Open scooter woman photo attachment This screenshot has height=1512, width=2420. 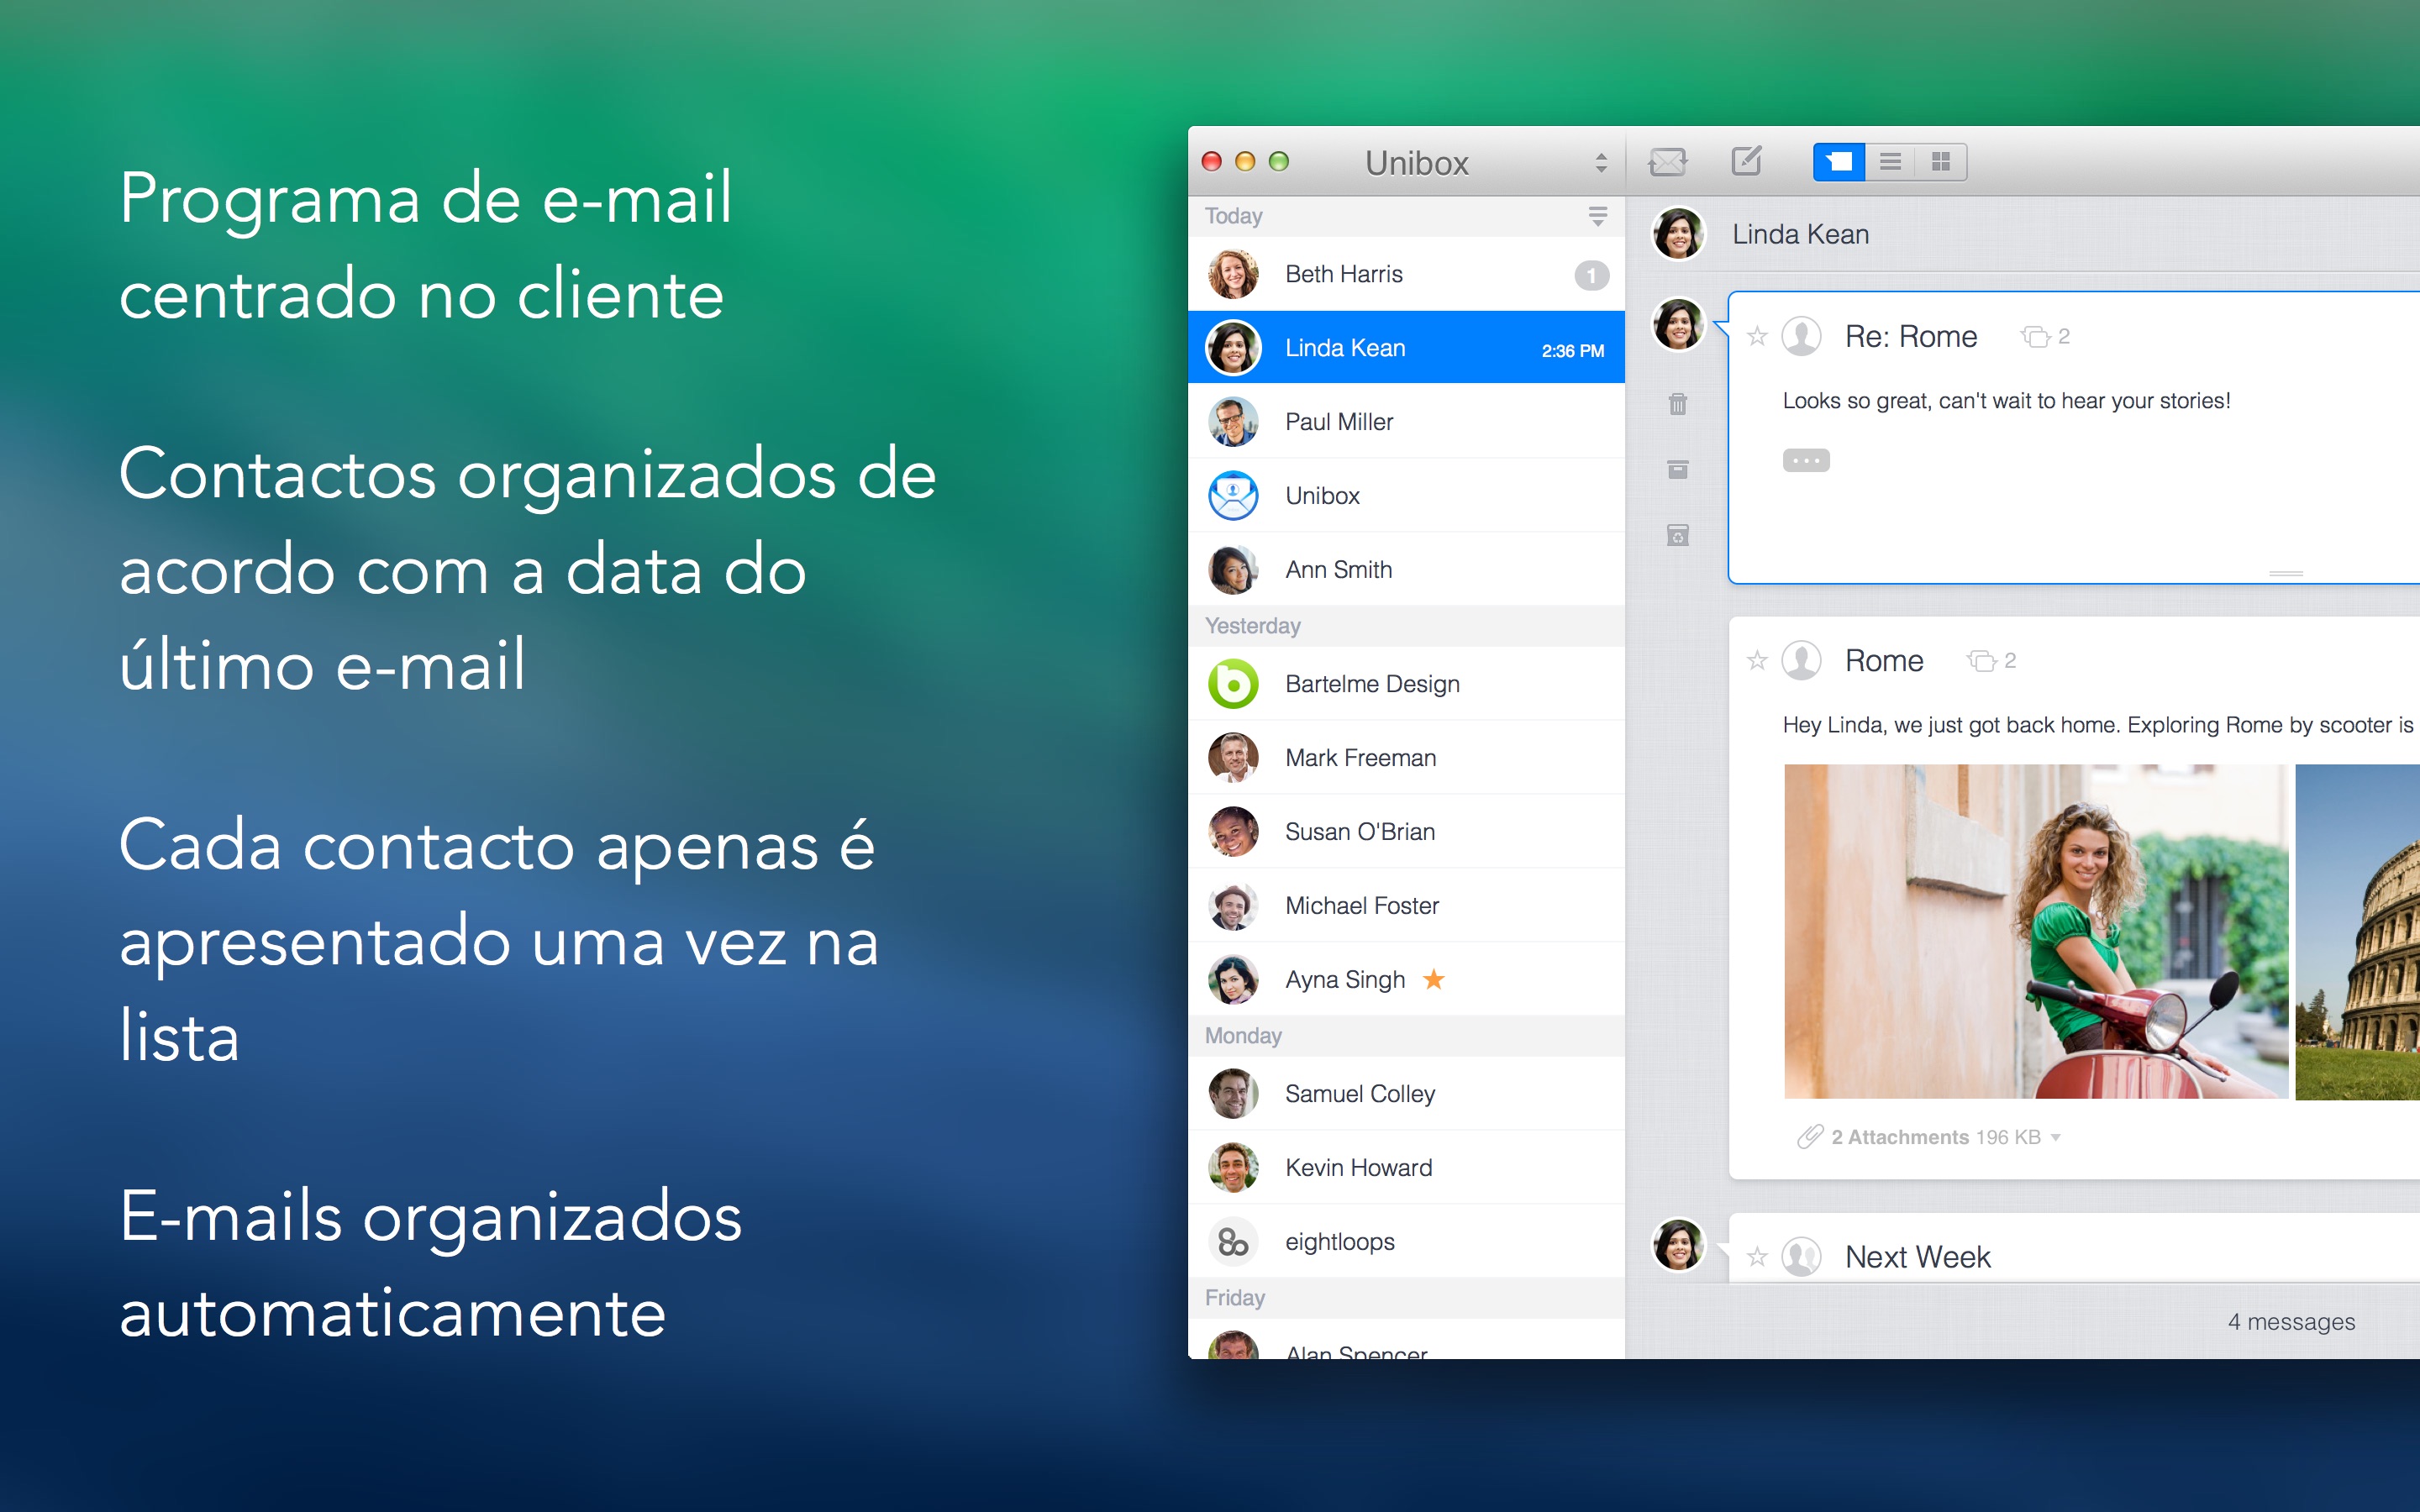[x=2036, y=931]
